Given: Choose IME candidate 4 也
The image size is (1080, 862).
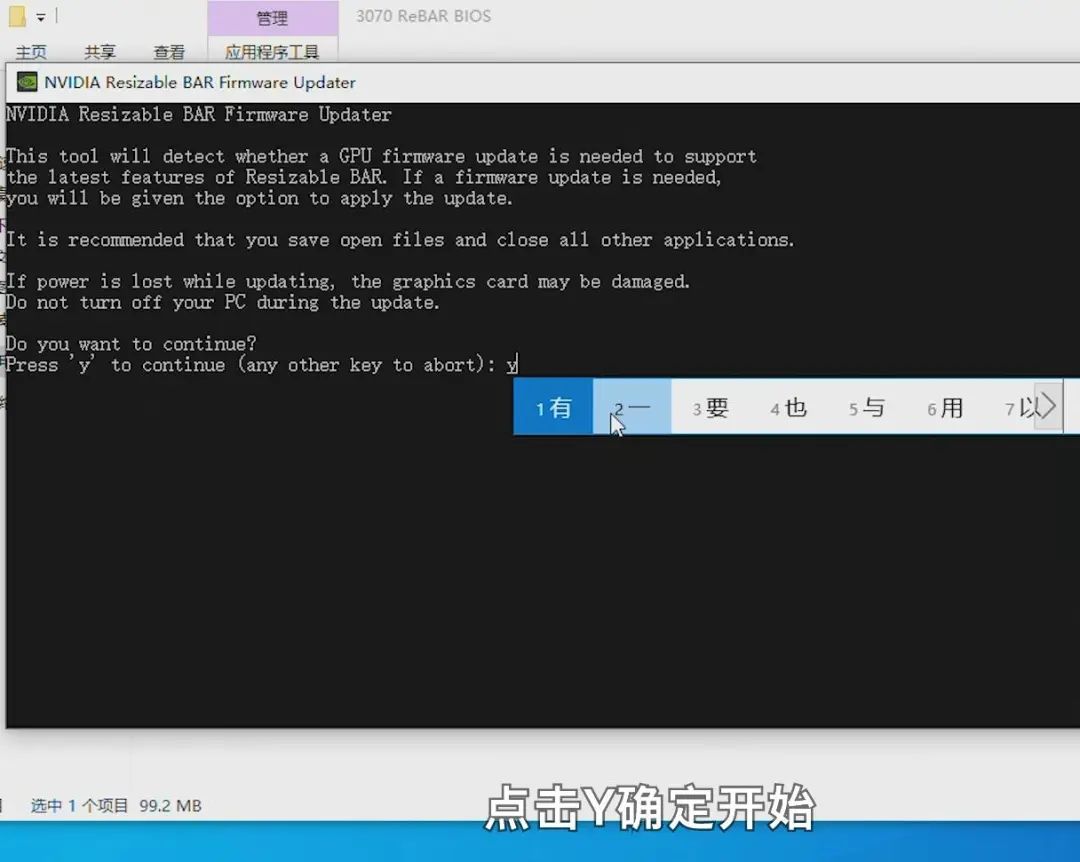Looking at the screenshot, I should [x=789, y=408].
